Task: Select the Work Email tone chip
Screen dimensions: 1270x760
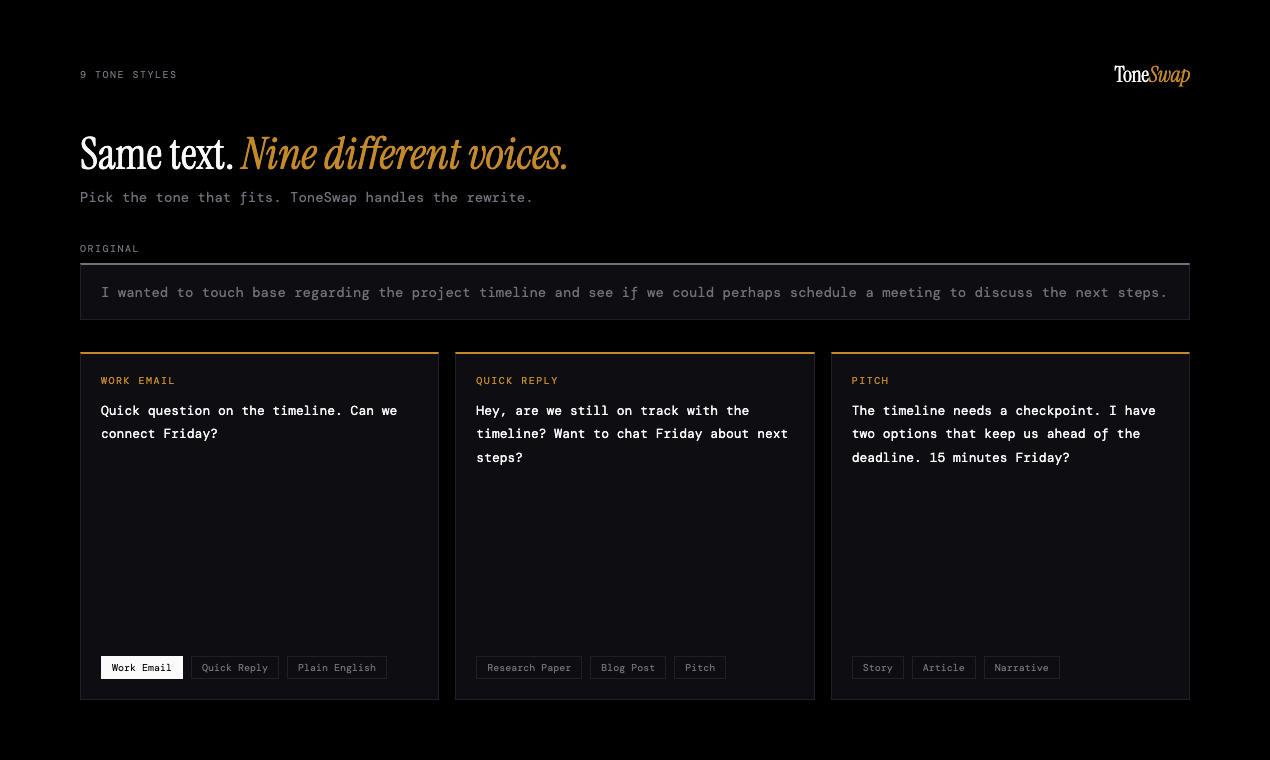Action: (141, 667)
